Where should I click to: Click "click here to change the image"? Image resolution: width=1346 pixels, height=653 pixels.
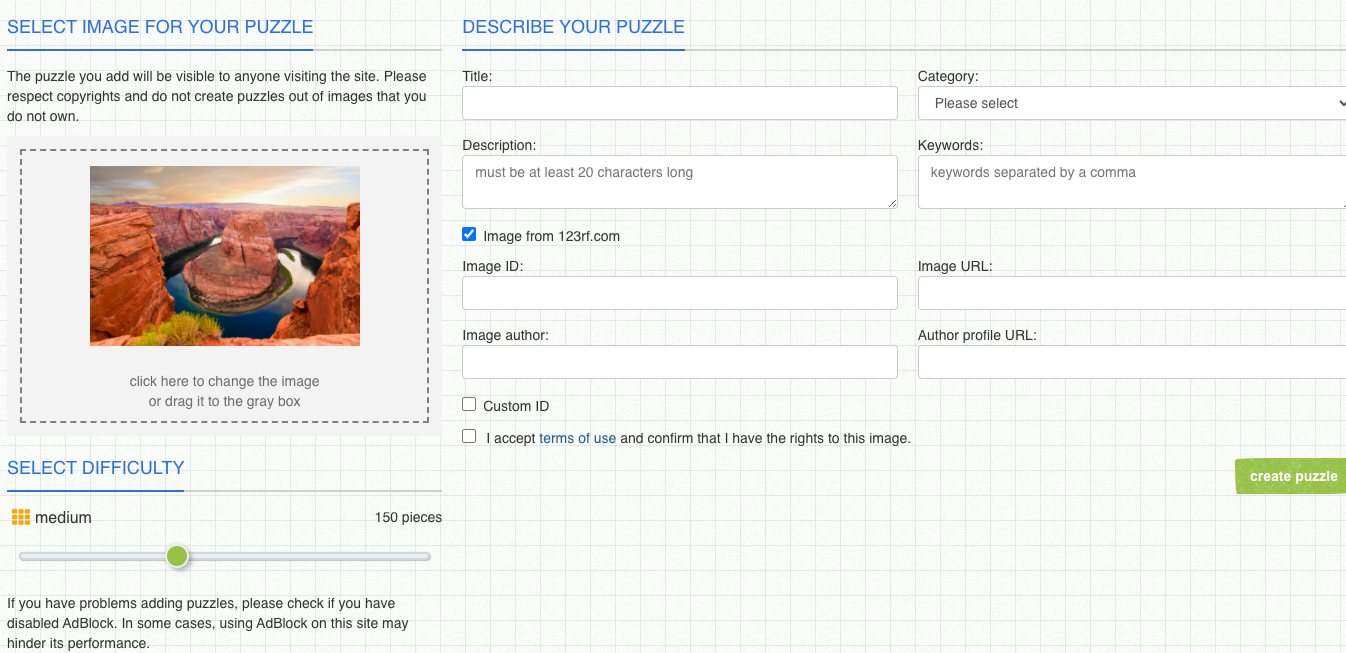(224, 381)
